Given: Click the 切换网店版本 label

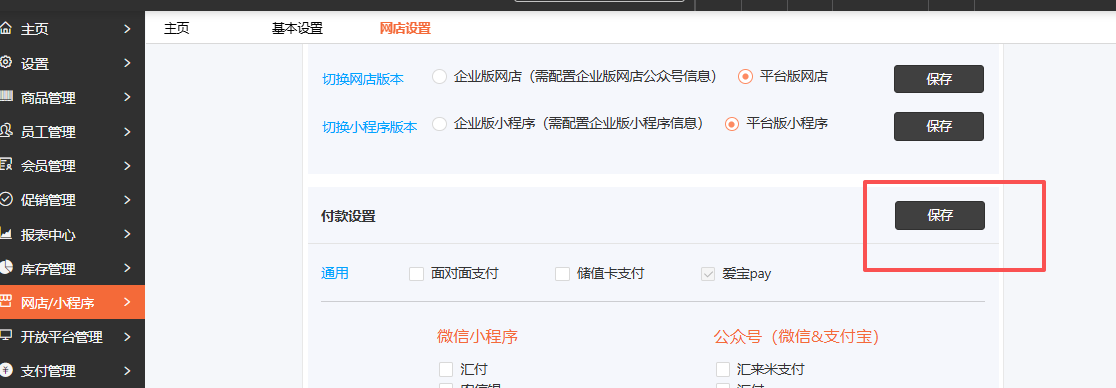Looking at the screenshot, I should click(x=363, y=80).
